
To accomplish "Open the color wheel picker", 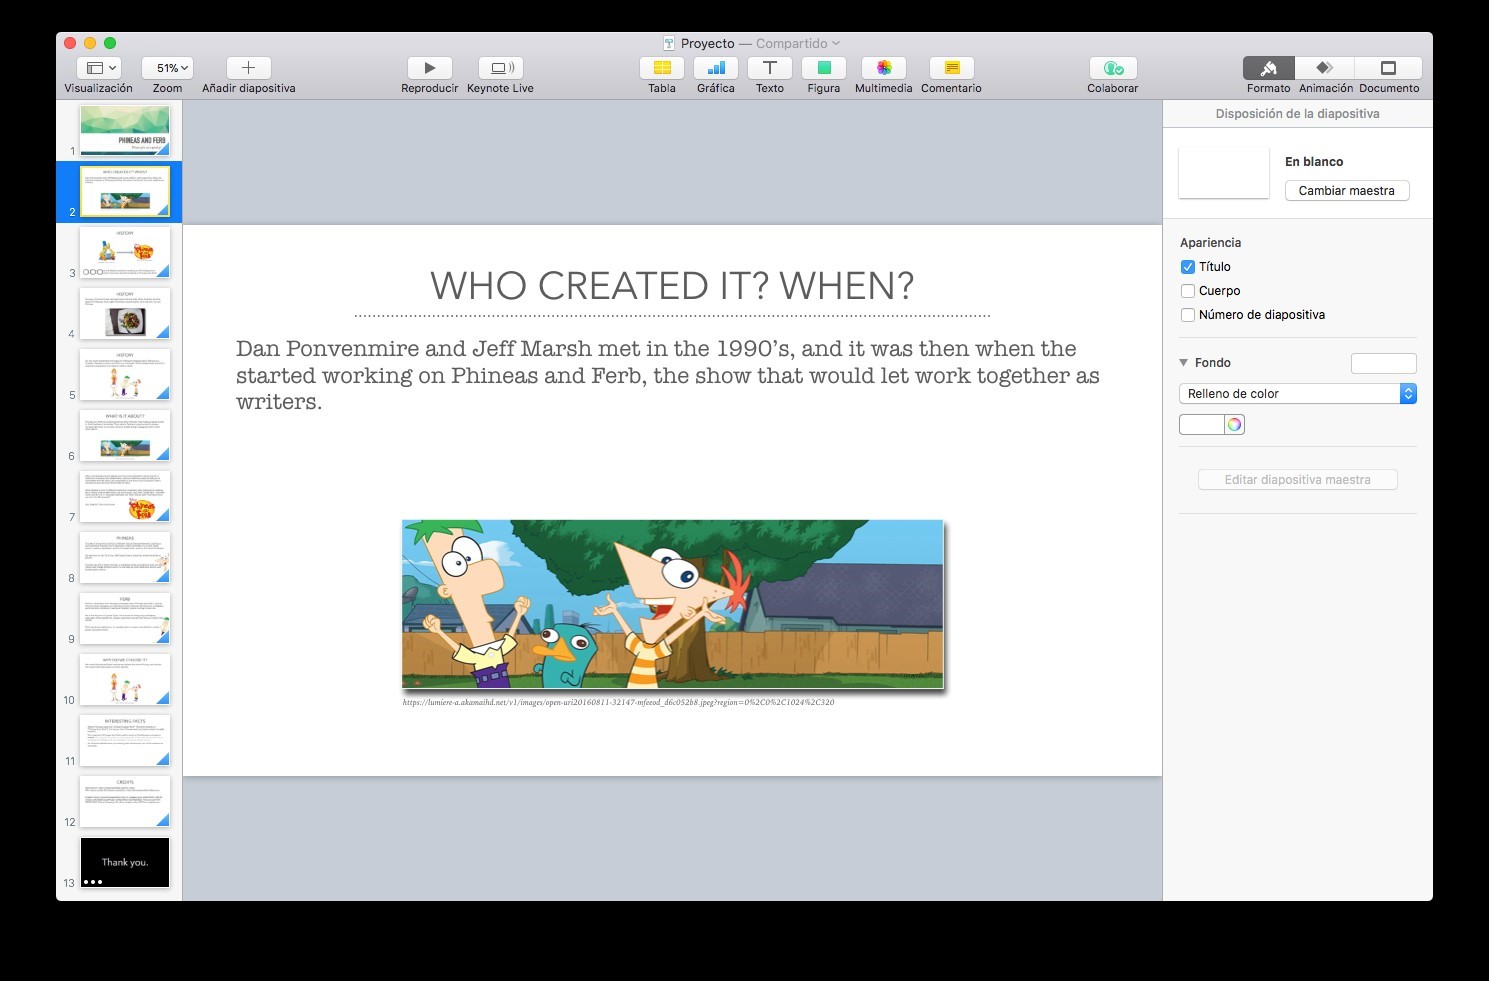I will click(x=1235, y=425).
